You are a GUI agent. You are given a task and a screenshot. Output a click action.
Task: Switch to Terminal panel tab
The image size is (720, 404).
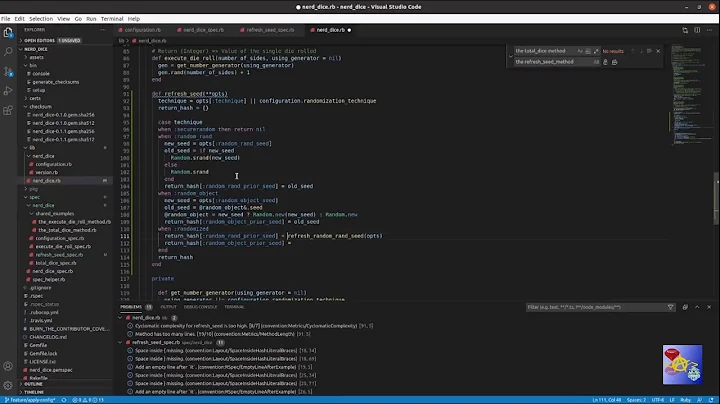[x=234, y=307]
